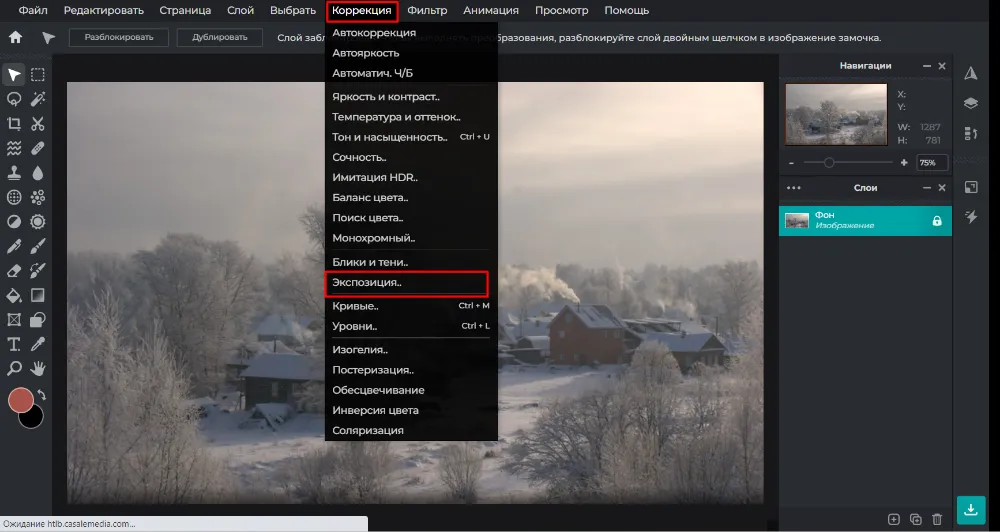Select the Heal bandage tool

point(38,148)
